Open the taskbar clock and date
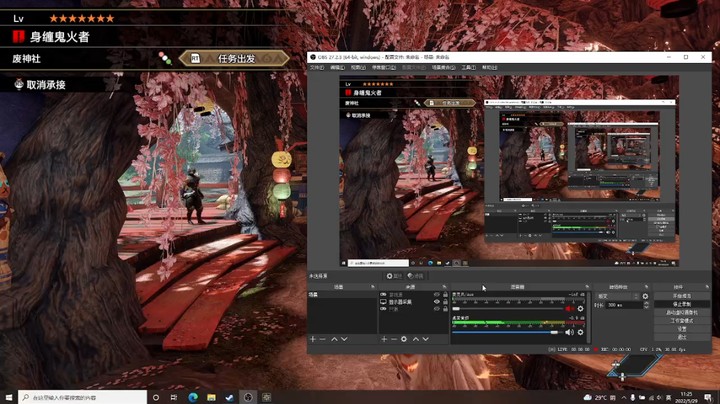This screenshot has width=720, height=404. (686, 398)
